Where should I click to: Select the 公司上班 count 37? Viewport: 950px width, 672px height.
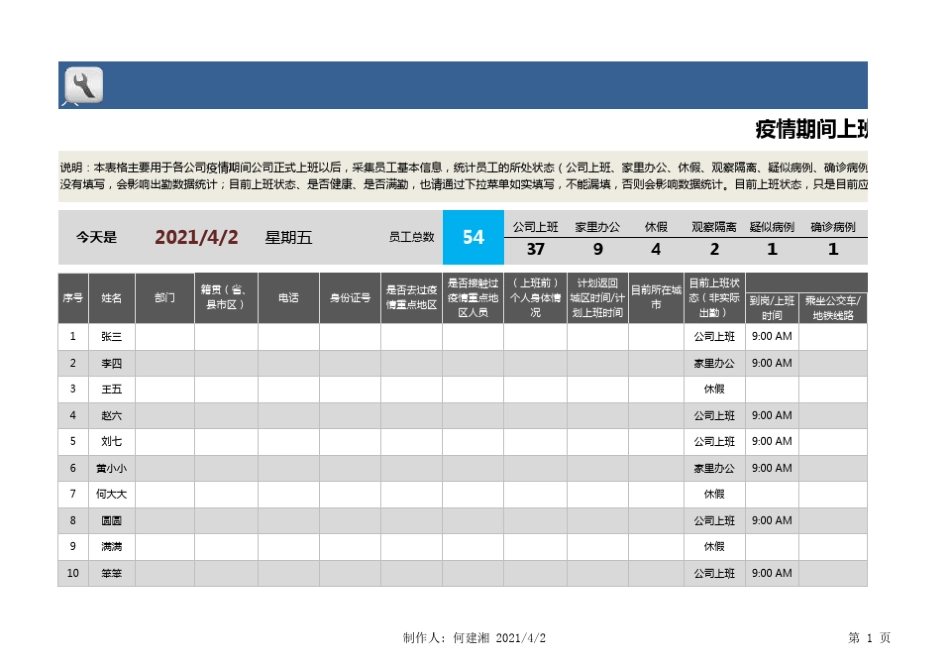point(536,249)
